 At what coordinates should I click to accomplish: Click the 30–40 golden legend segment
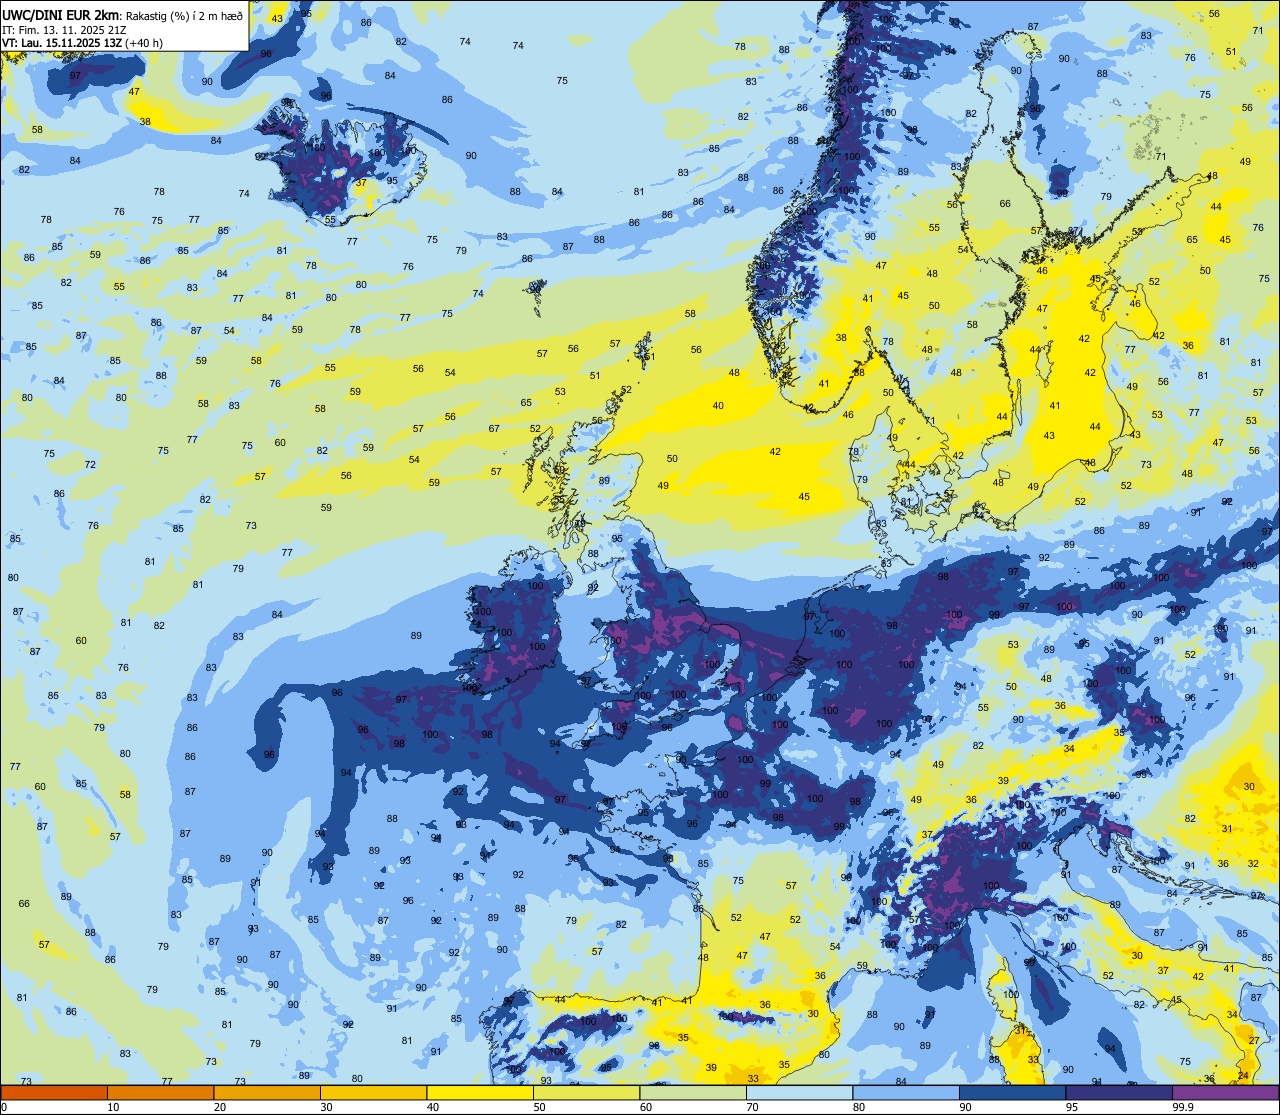click(x=373, y=1092)
